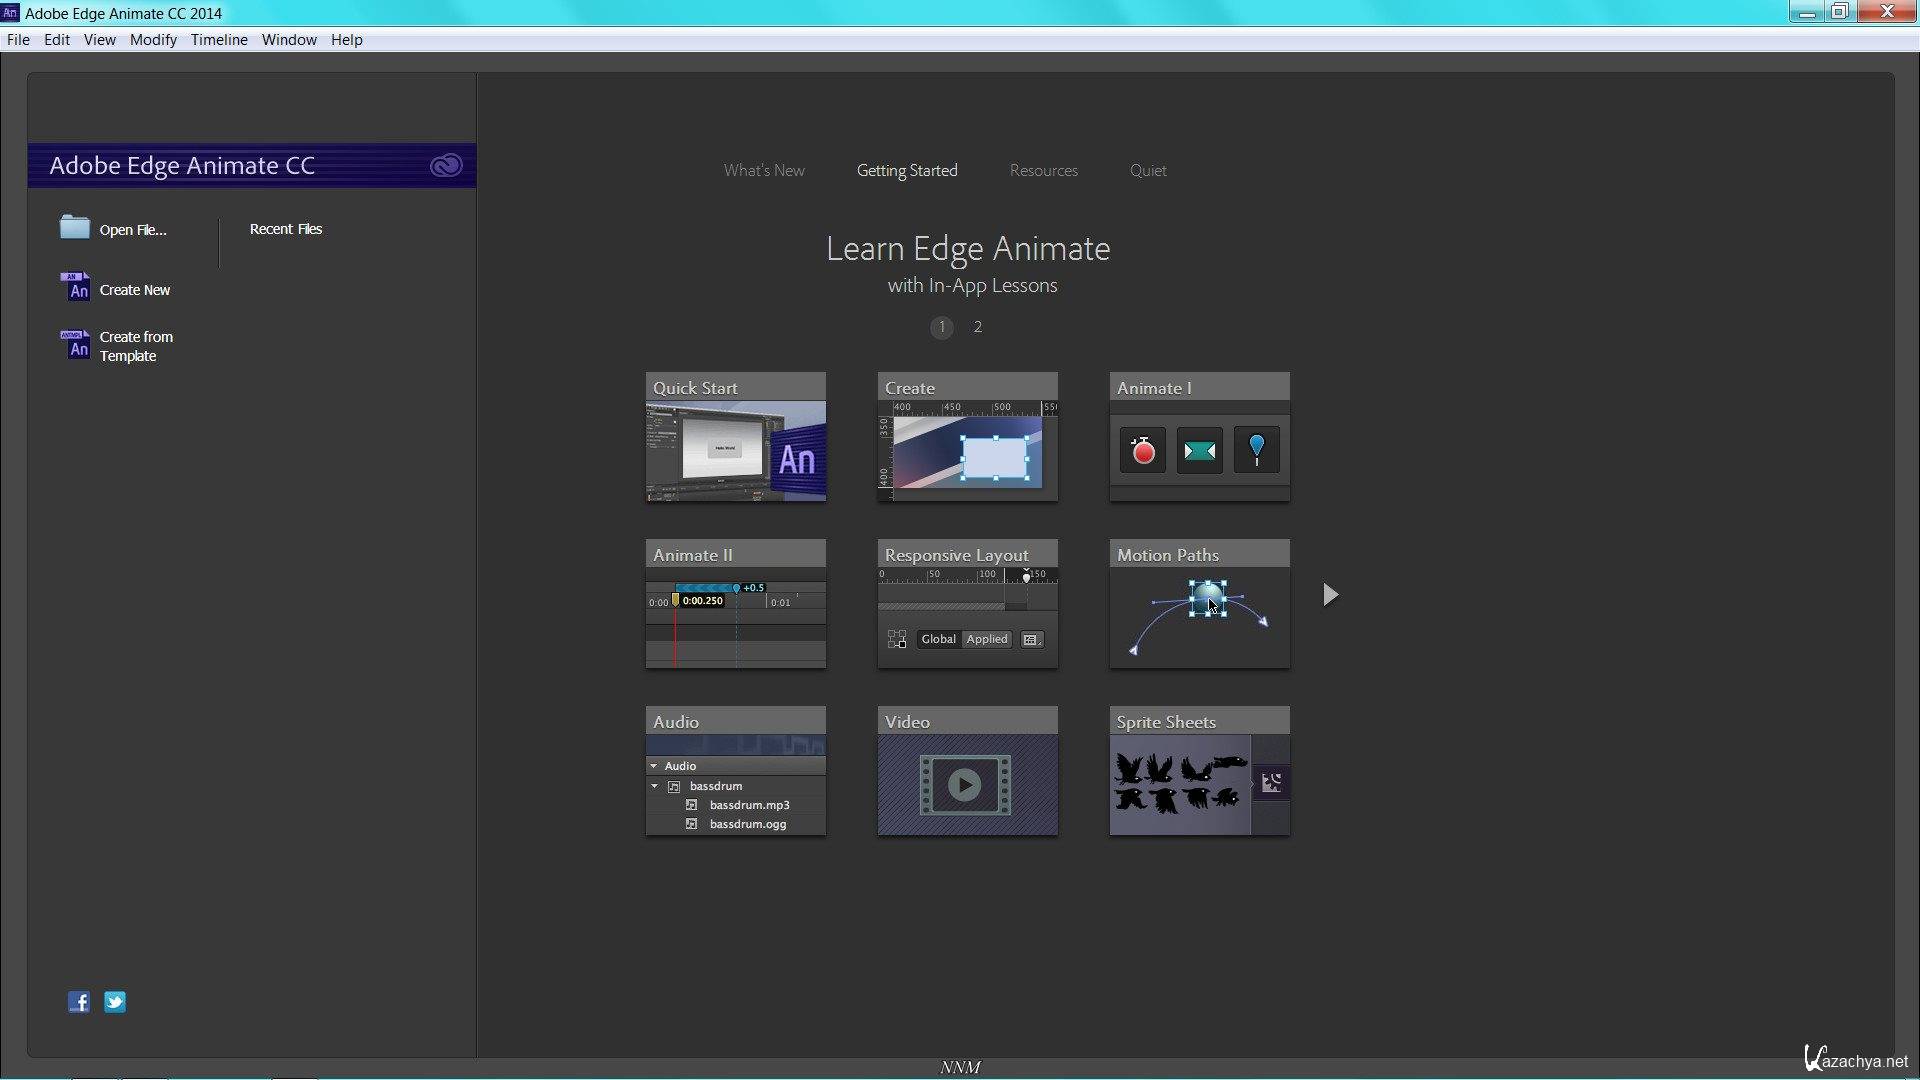1920x1080 pixels.
Task: Open the Timeline menu
Action: [x=219, y=40]
